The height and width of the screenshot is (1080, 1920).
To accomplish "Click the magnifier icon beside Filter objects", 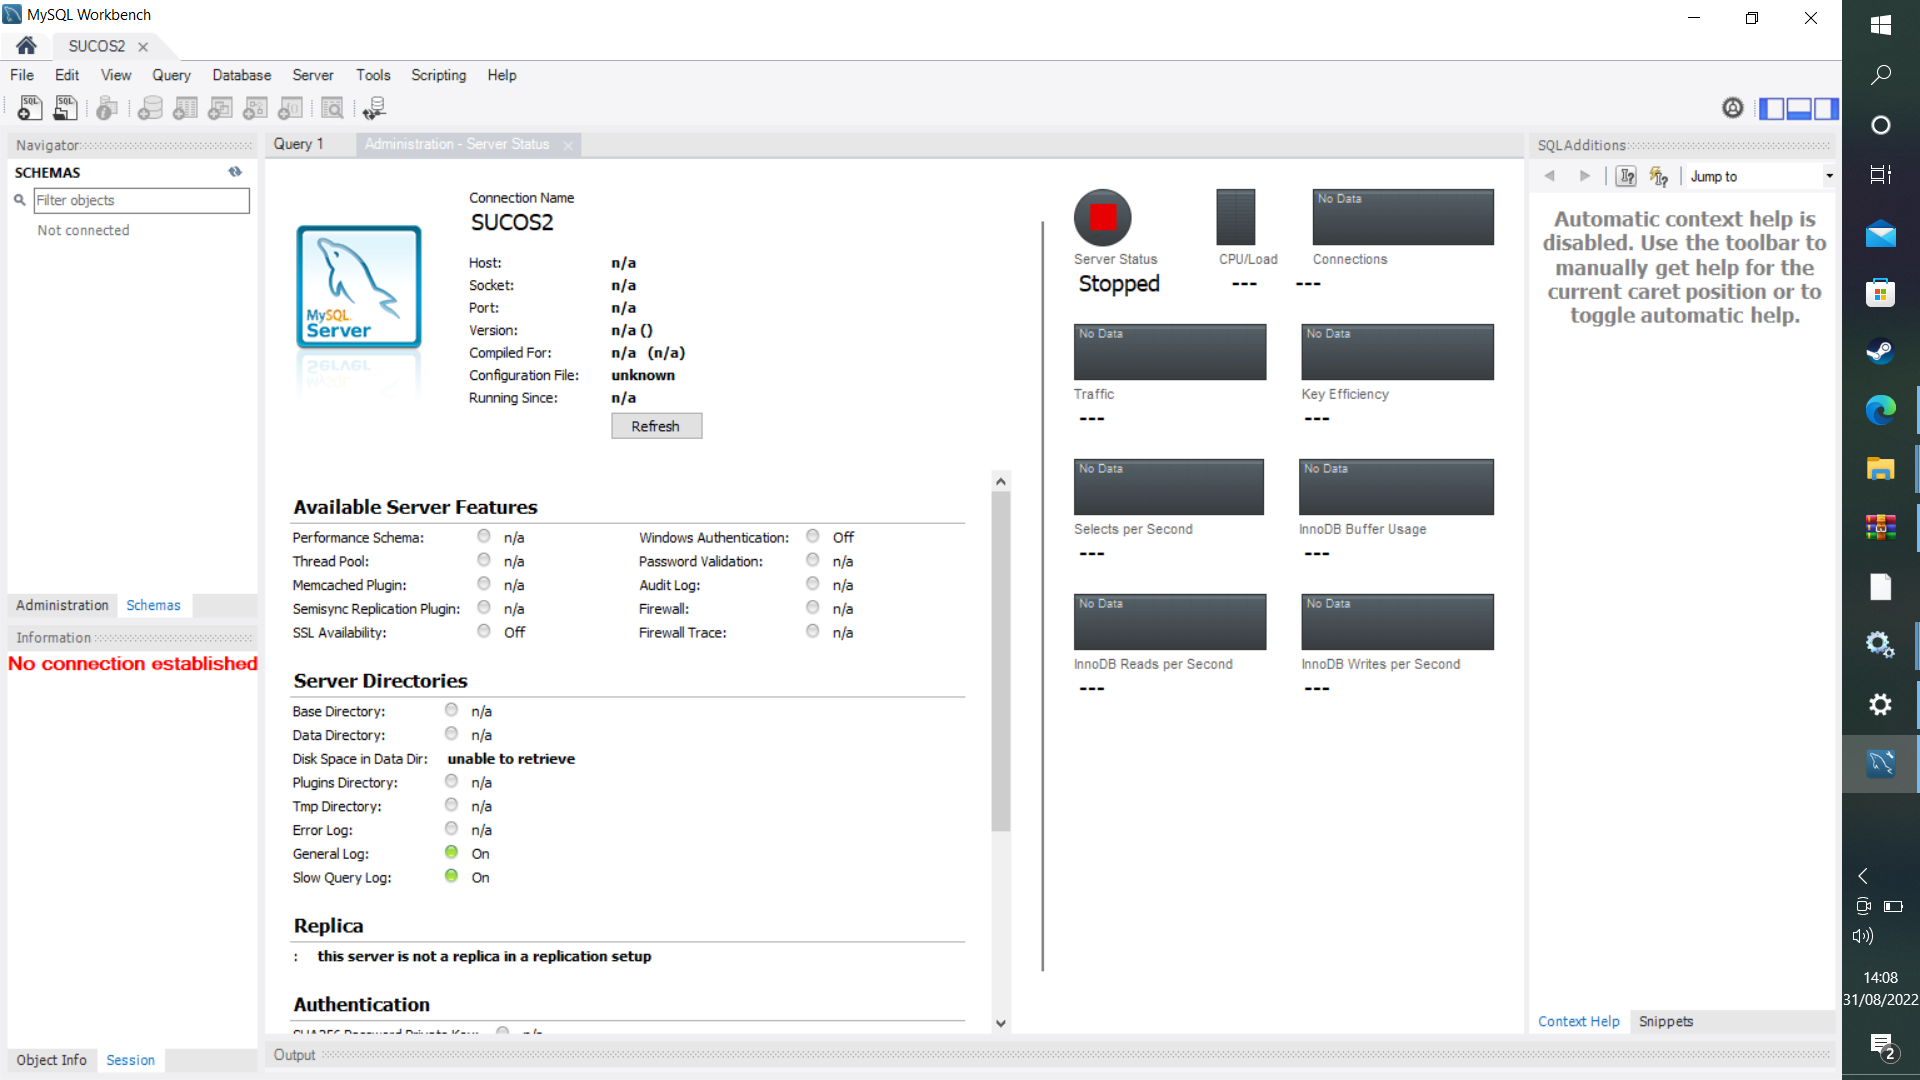I will (x=19, y=200).
